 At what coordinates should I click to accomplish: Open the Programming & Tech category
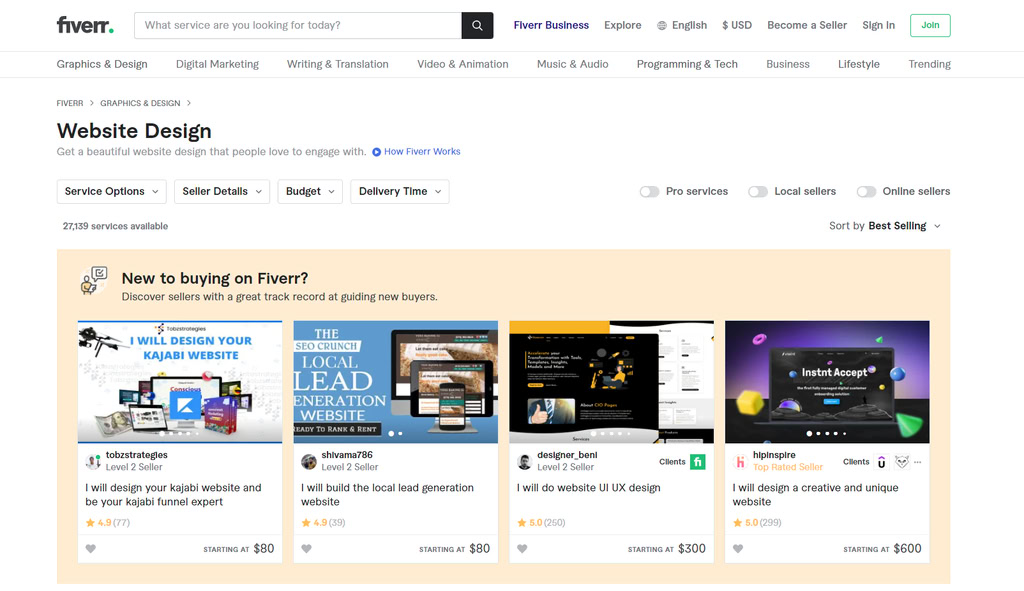point(687,63)
